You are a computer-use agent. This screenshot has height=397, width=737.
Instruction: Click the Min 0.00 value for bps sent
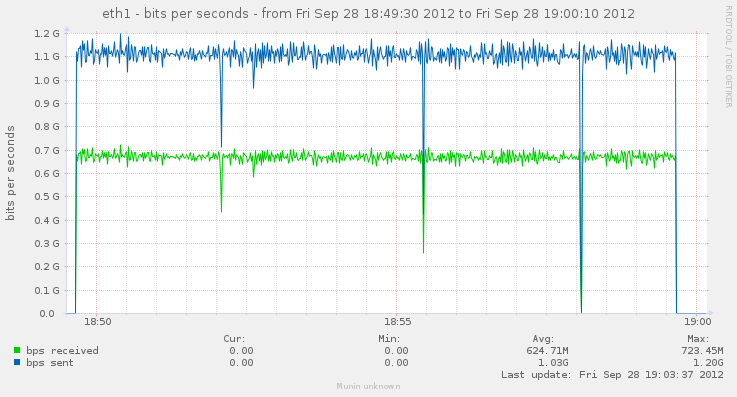396,363
